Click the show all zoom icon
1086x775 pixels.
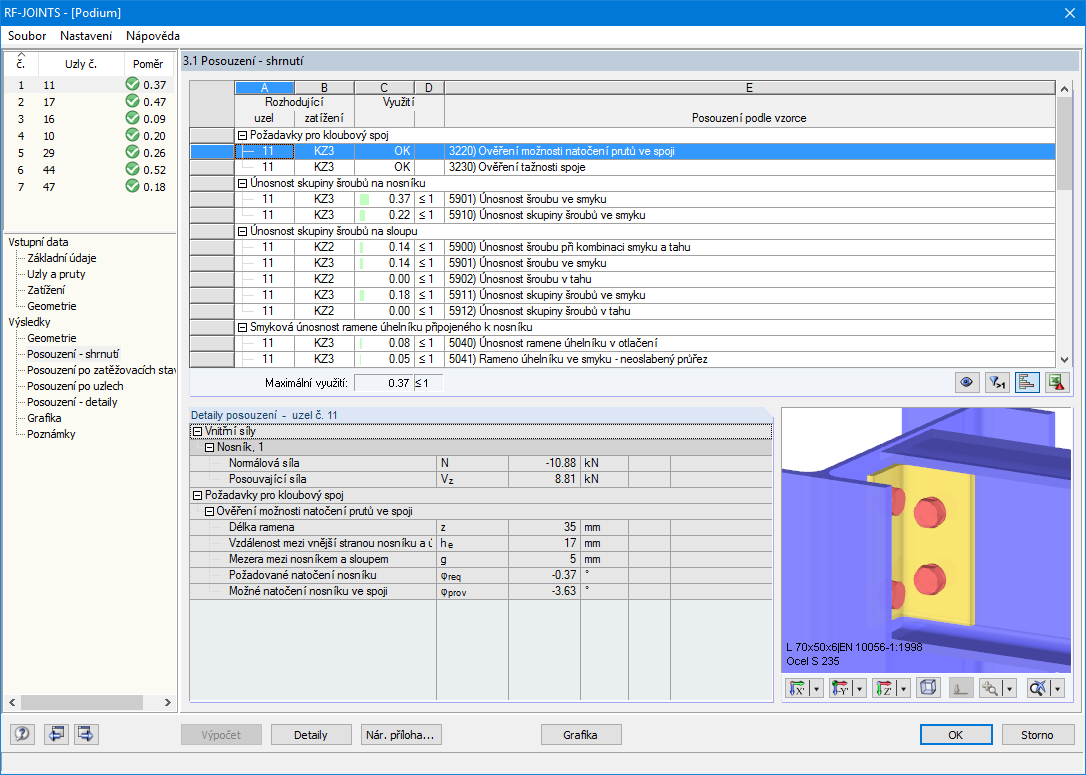tap(1038, 688)
